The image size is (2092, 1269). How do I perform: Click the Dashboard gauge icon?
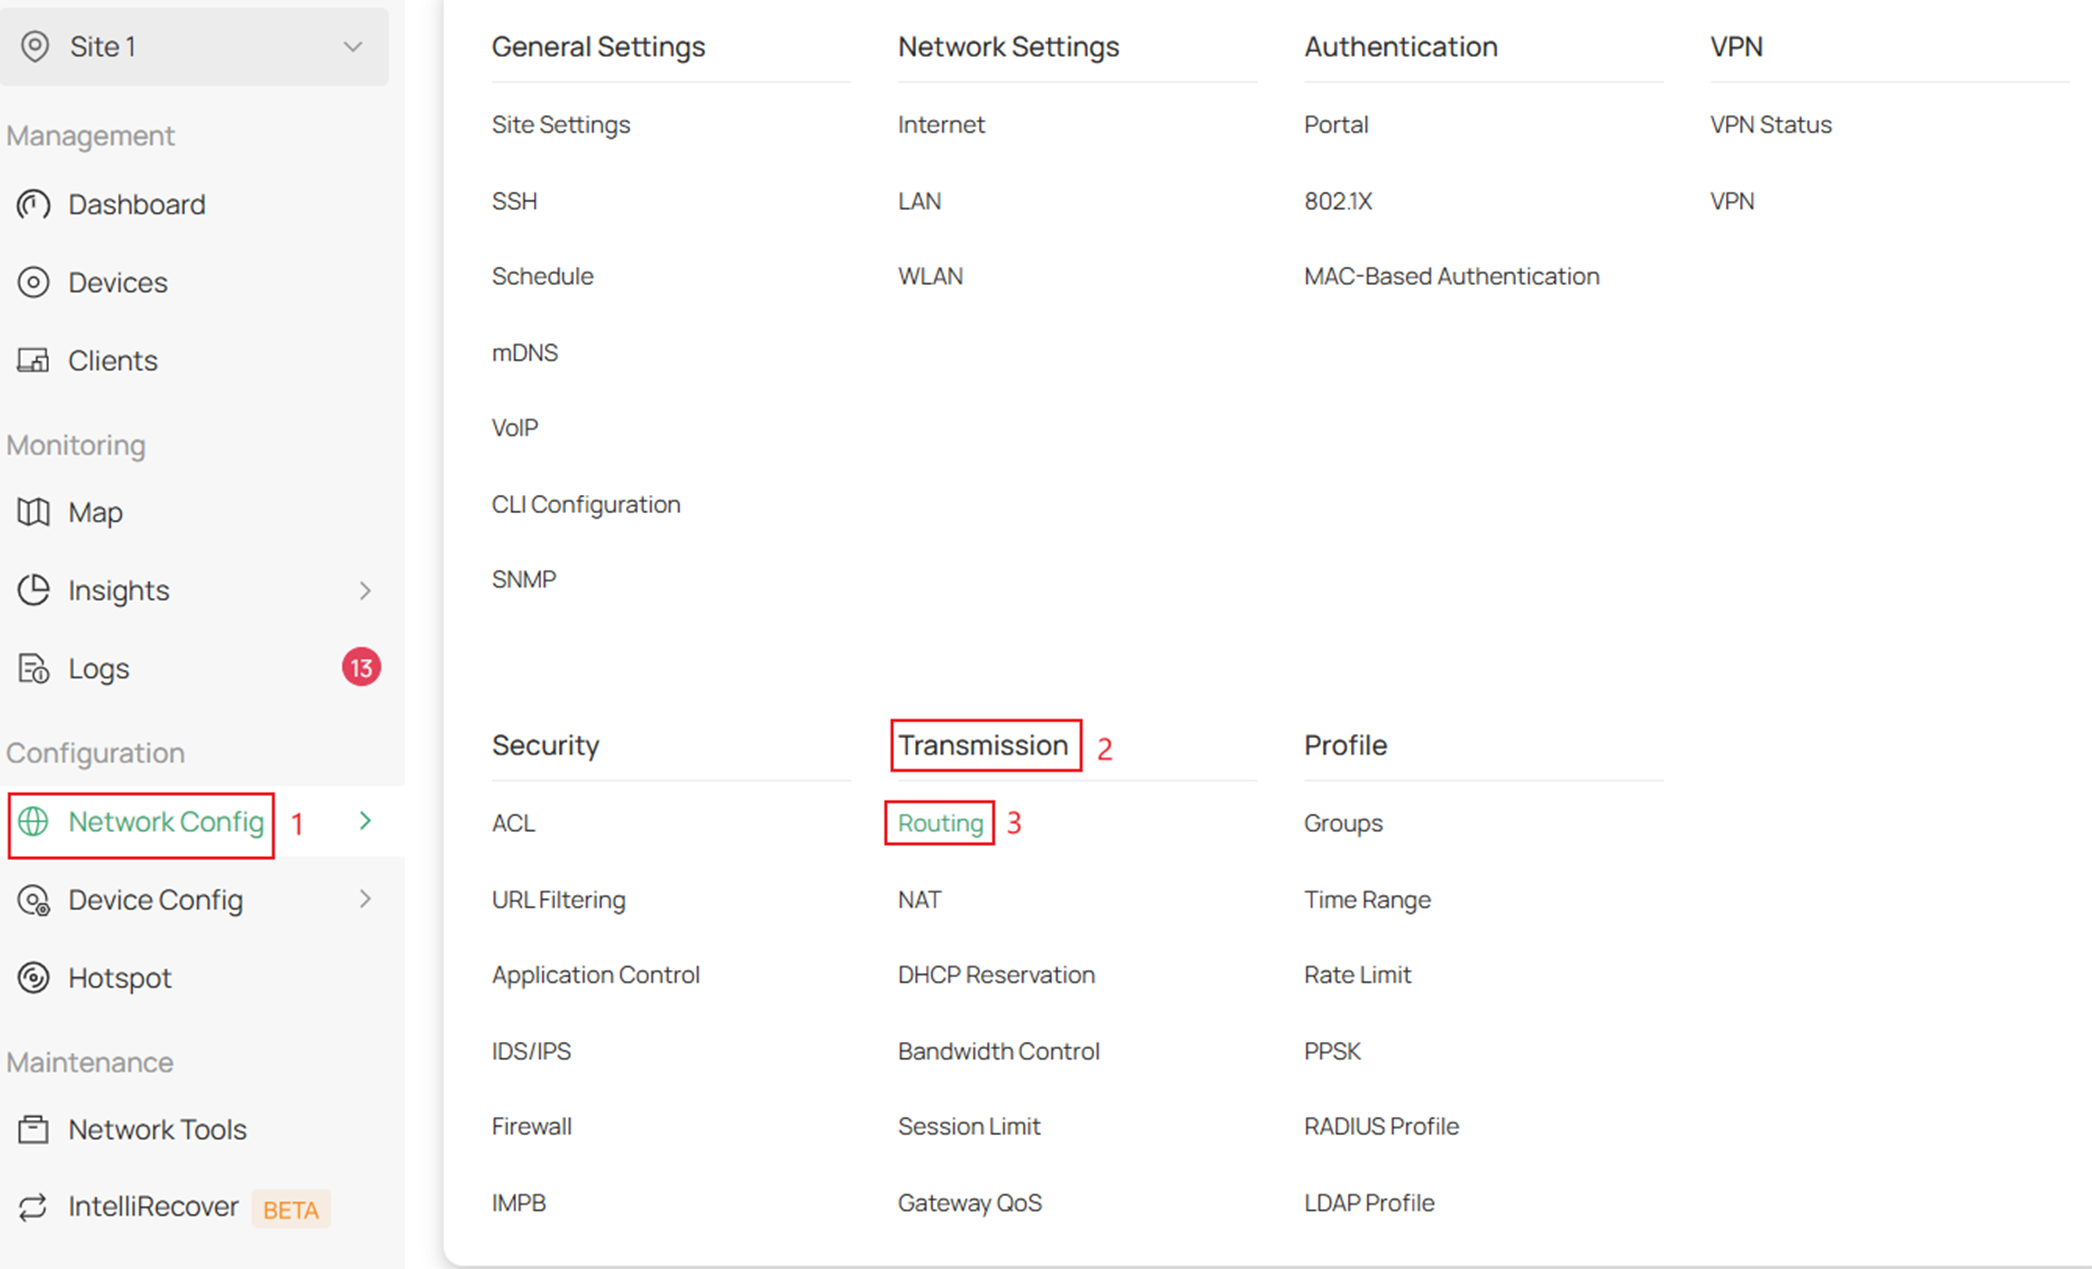(33, 204)
